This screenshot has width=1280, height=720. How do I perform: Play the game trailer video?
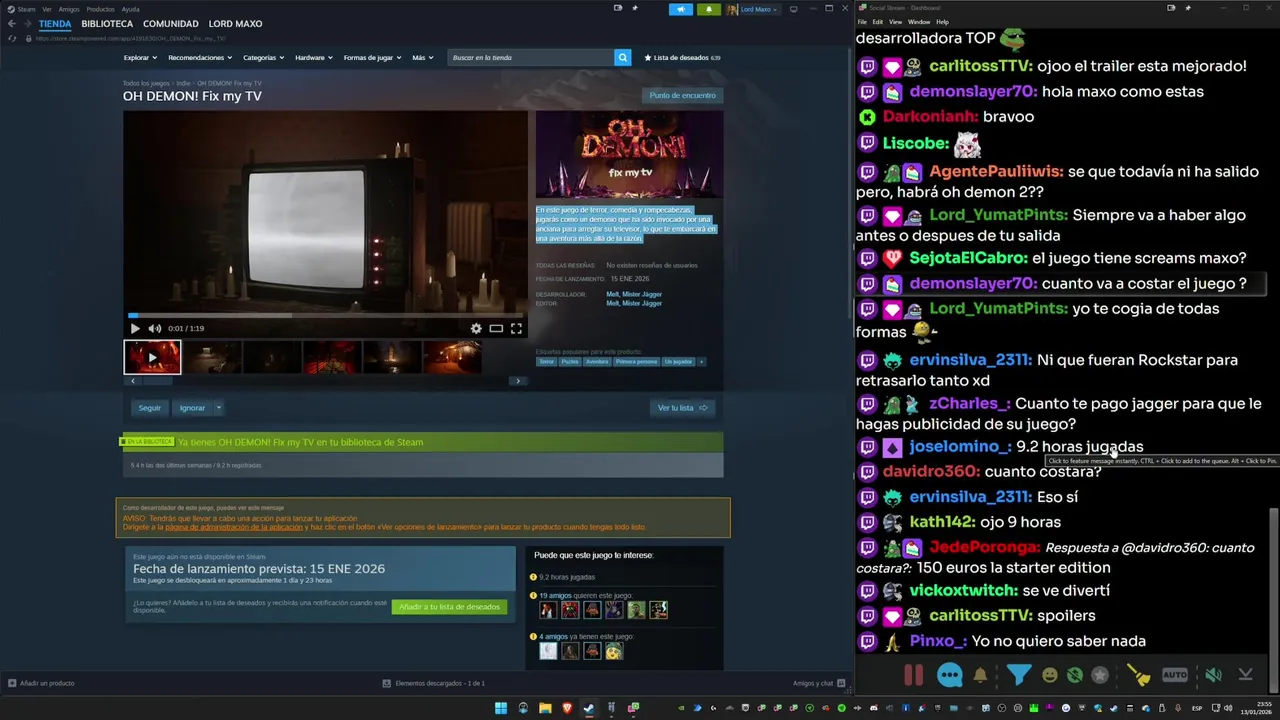point(135,328)
